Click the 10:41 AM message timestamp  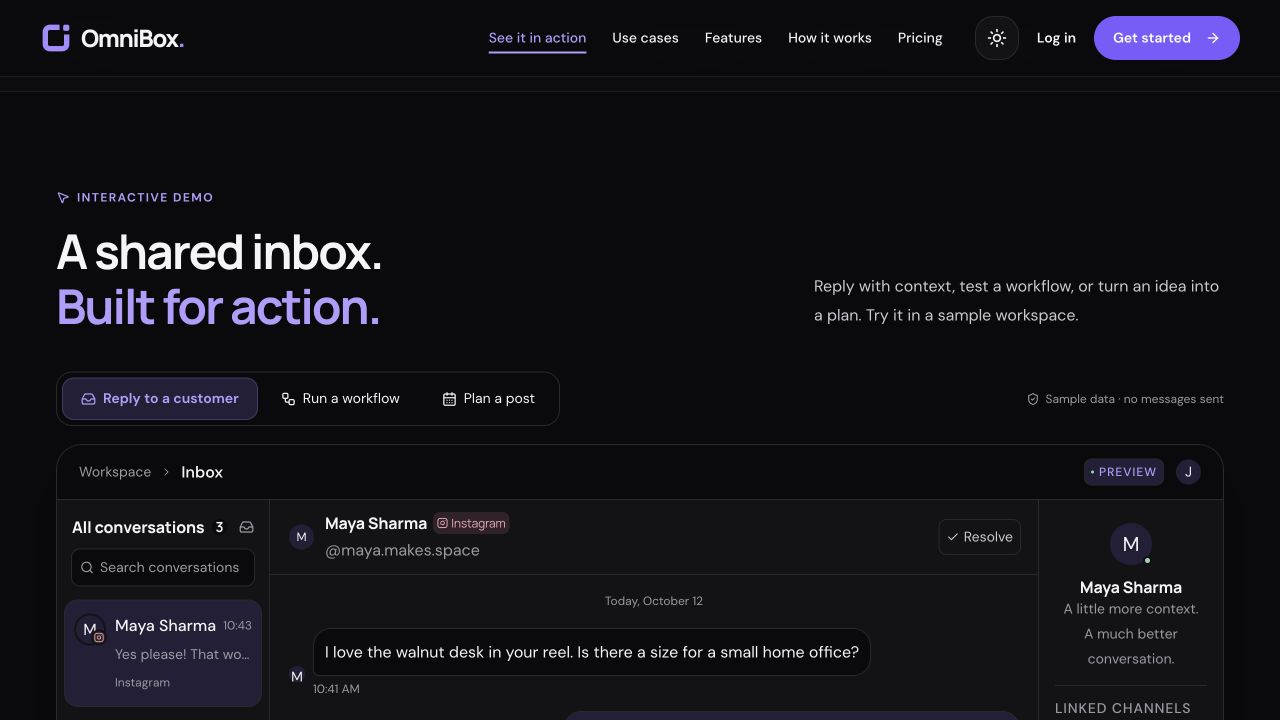click(x=336, y=689)
